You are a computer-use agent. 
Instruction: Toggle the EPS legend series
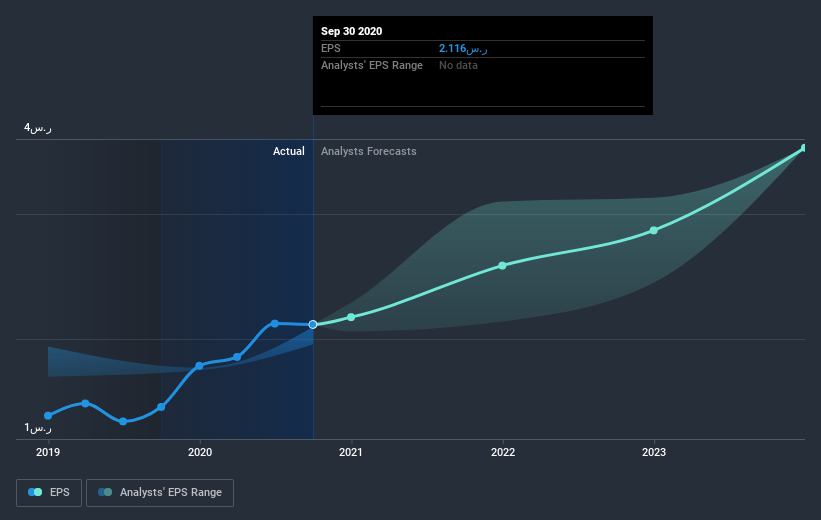point(49,492)
